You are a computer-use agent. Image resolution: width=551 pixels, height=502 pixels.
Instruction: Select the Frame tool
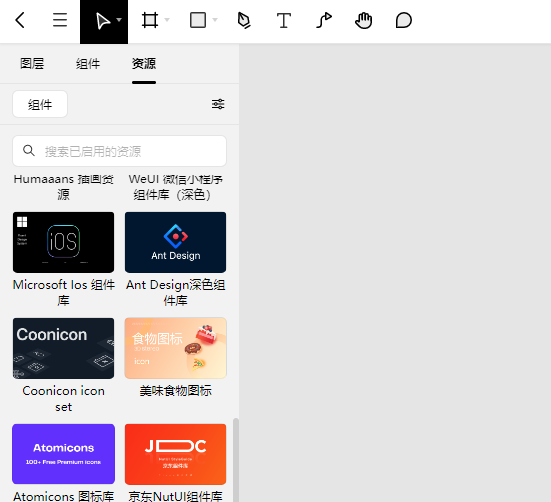point(150,20)
